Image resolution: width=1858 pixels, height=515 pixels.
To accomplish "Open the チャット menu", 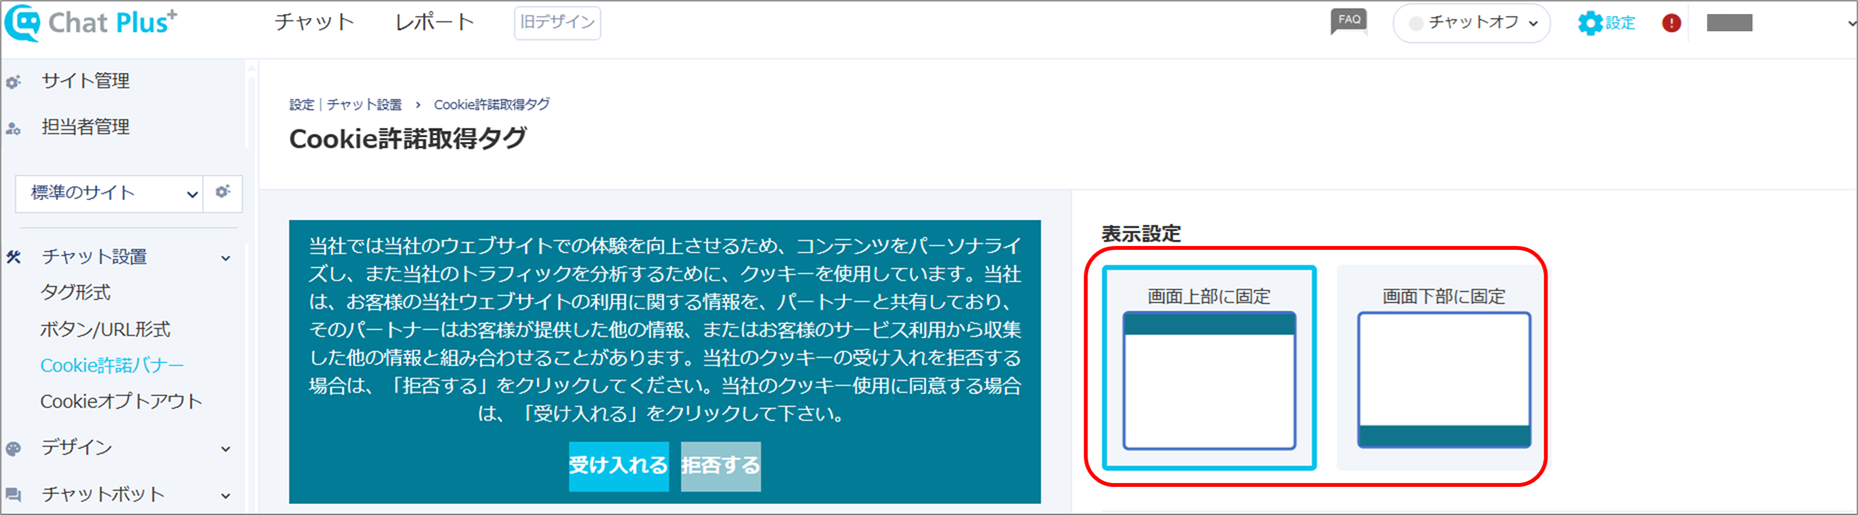I will point(314,22).
